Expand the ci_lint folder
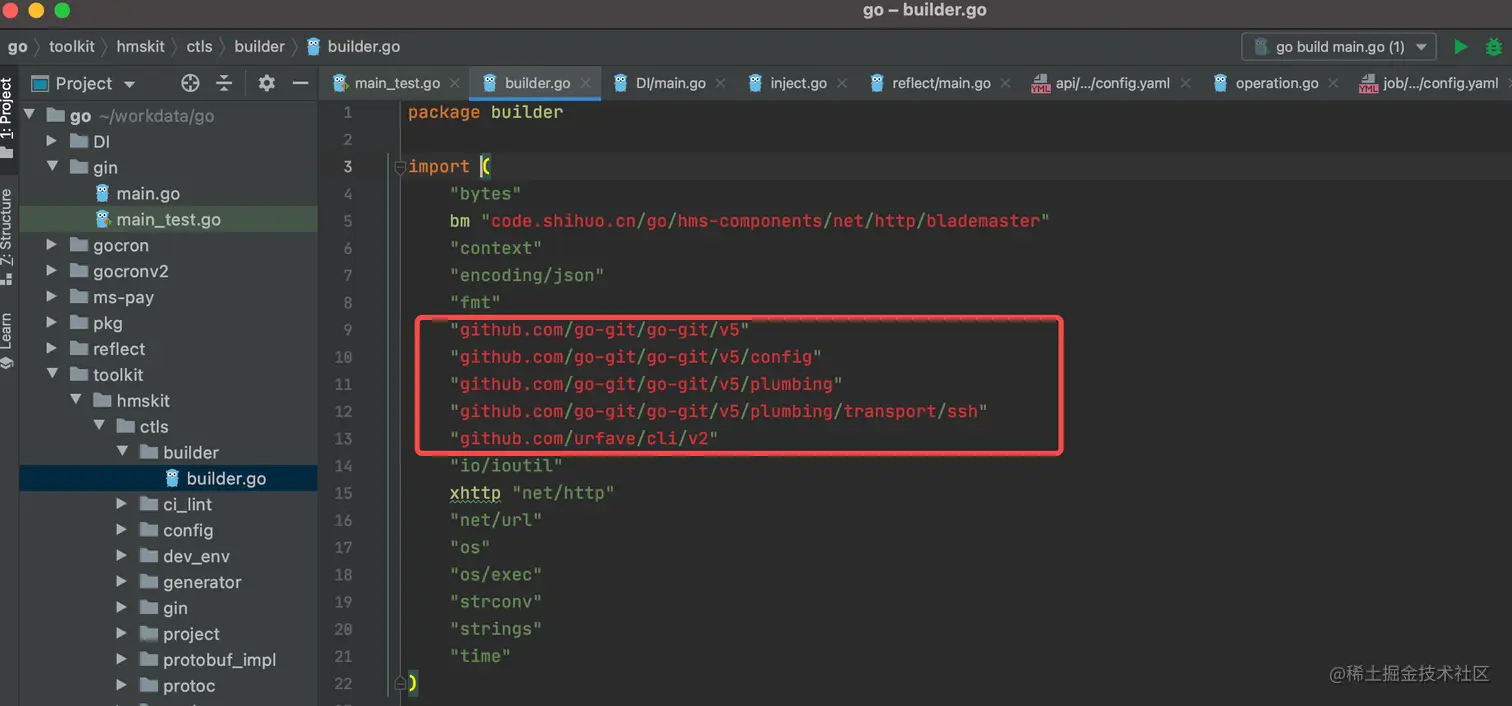 pos(122,505)
